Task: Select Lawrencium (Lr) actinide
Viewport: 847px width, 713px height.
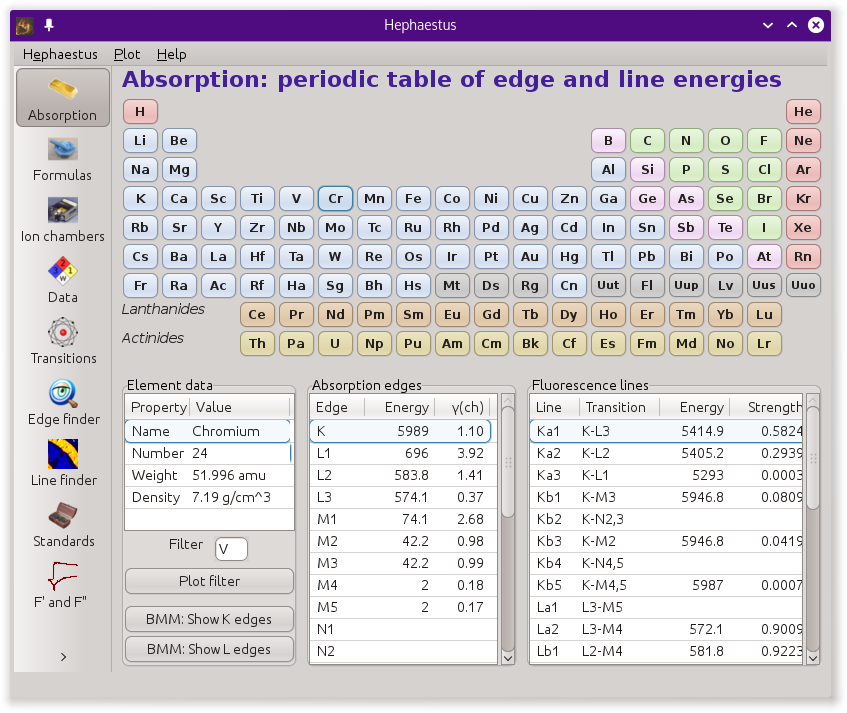Action: pos(764,344)
